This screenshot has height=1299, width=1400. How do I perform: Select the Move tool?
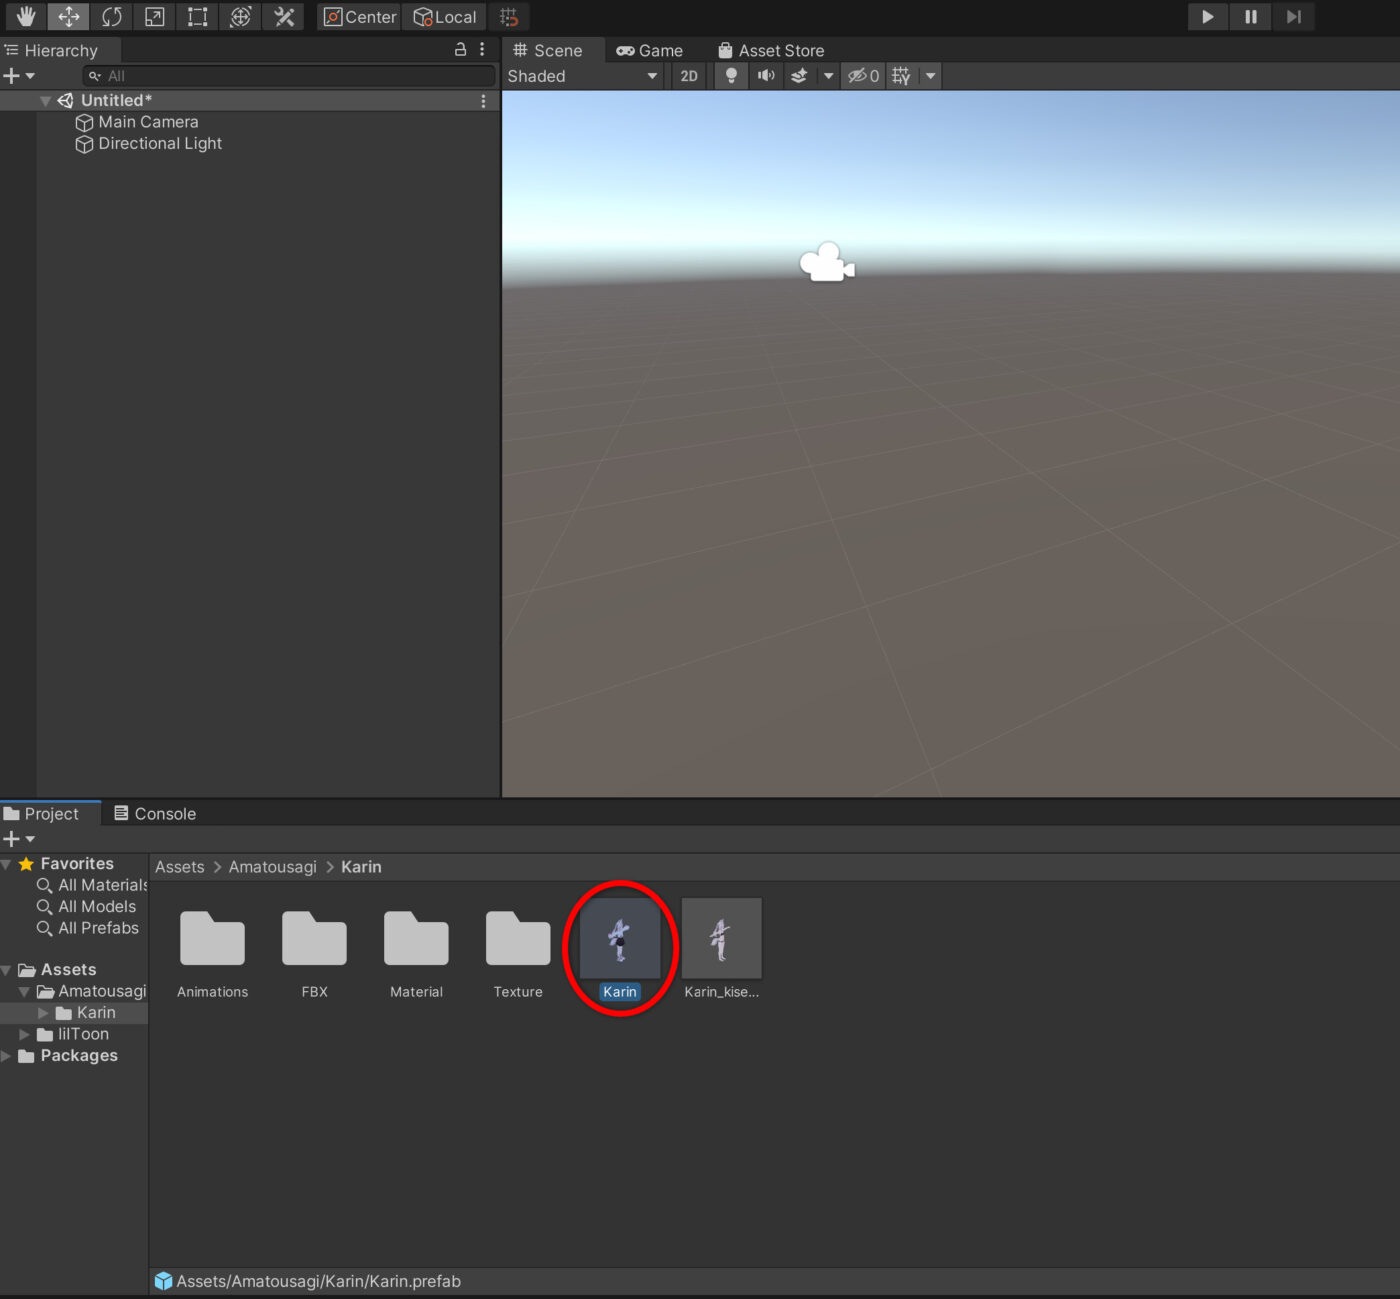pyautogui.click(x=68, y=17)
